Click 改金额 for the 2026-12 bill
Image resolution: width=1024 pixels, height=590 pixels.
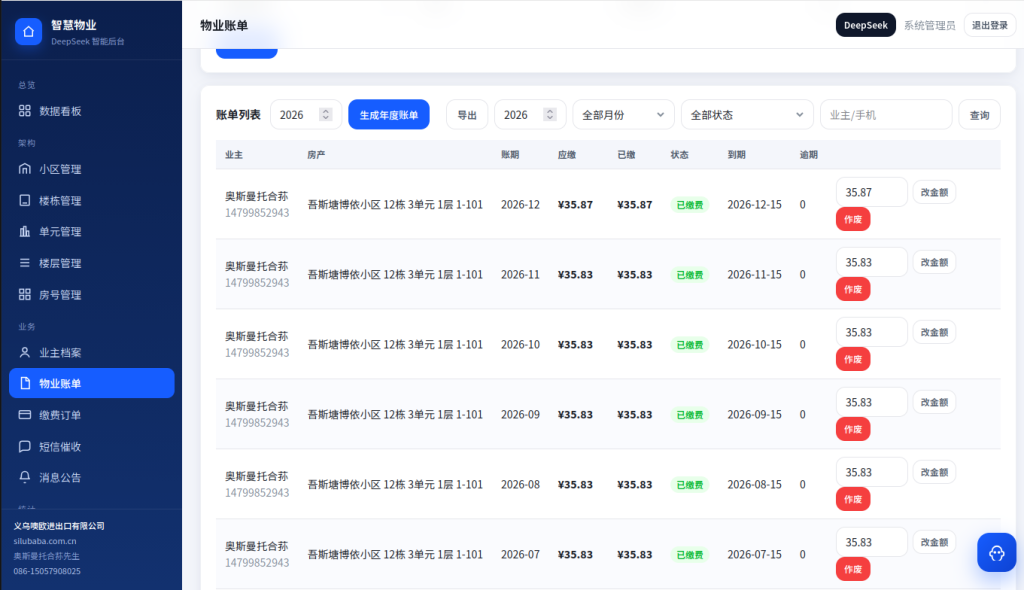point(934,192)
